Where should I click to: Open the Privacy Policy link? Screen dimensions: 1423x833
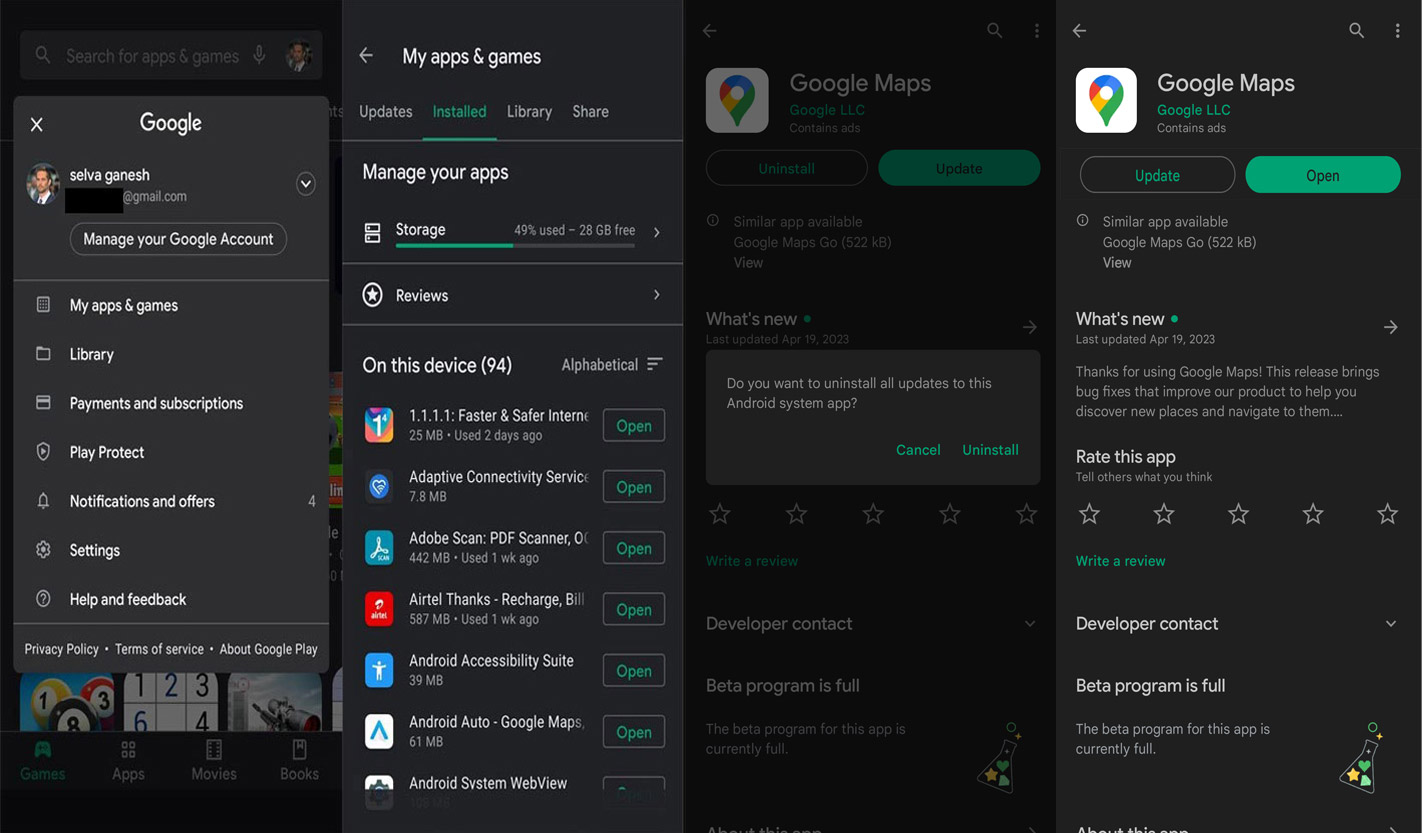click(x=61, y=649)
